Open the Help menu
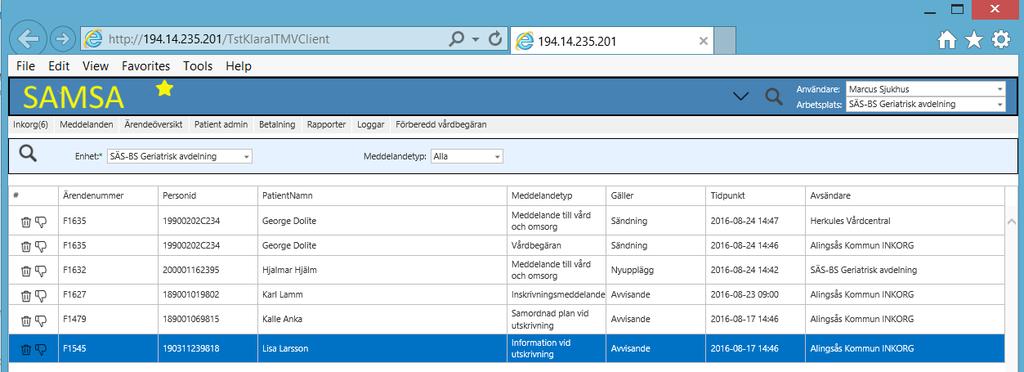Image resolution: width=1024 pixels, height=372 pixels. click(238, 66)
